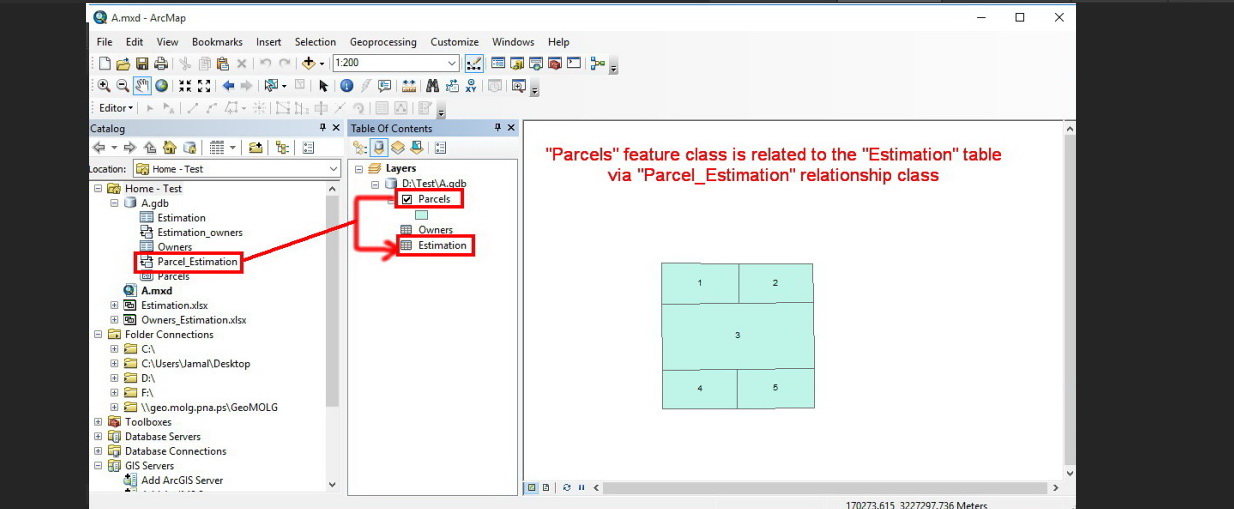Click the Refresh map view button
This screenshot has height=509, width=1234.
(567, 487)
